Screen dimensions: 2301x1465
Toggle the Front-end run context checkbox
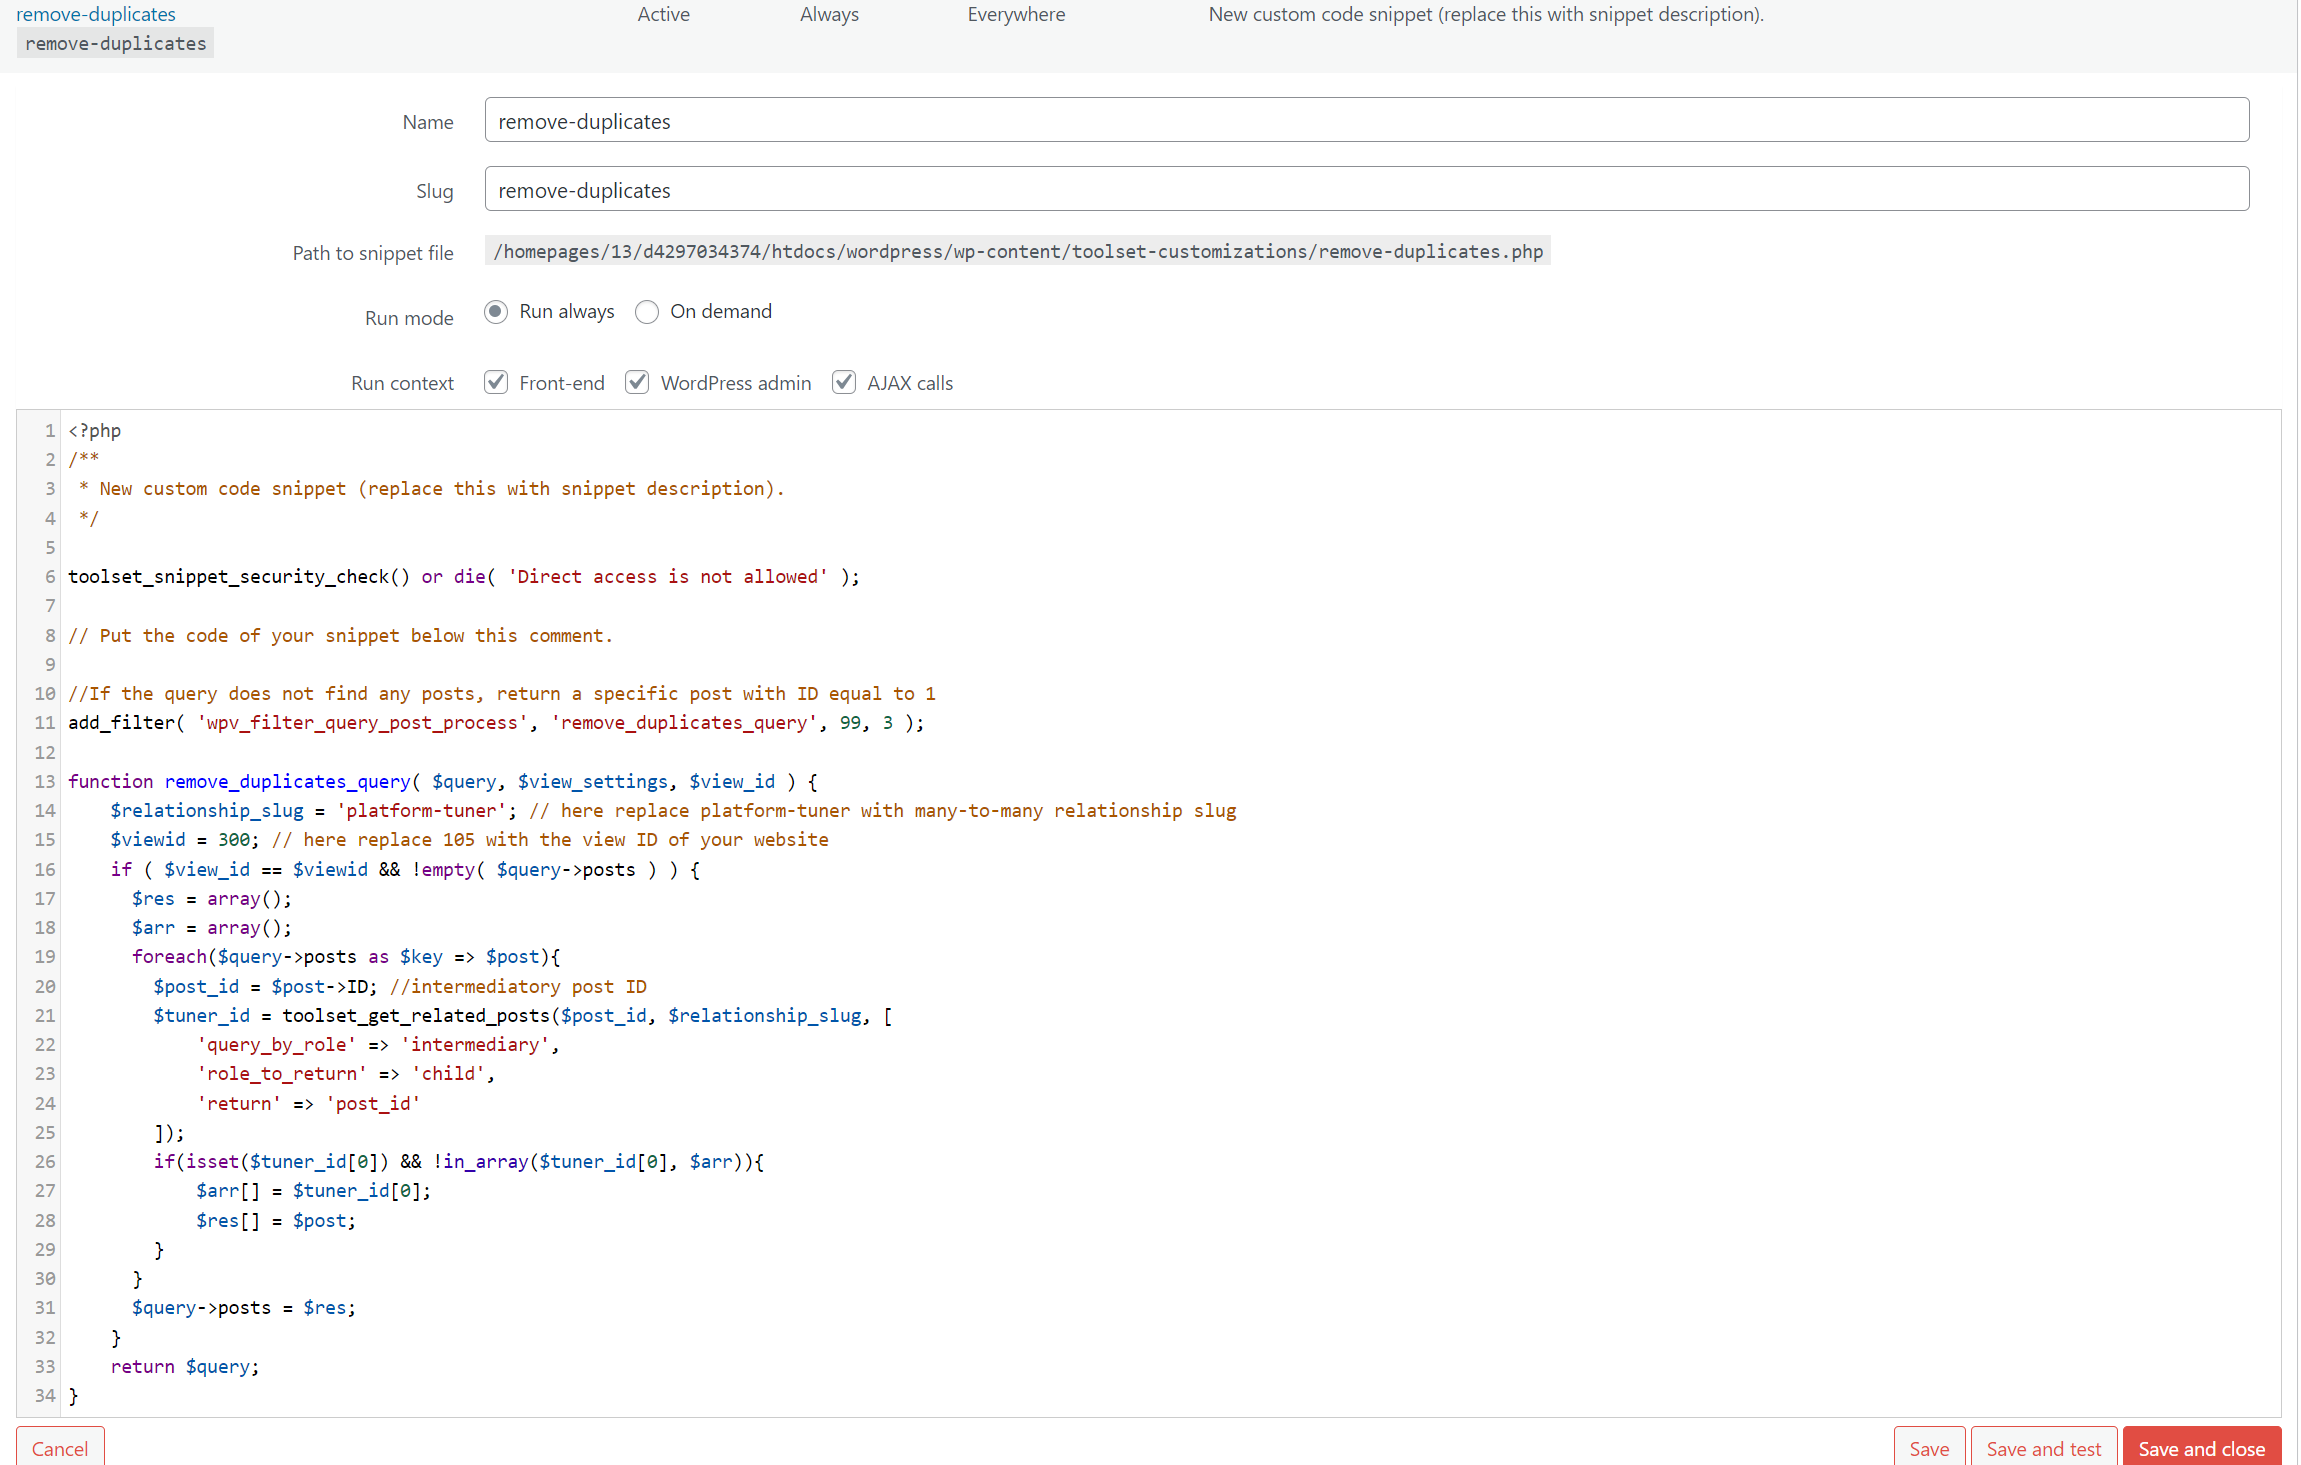(x=496, y=382)
